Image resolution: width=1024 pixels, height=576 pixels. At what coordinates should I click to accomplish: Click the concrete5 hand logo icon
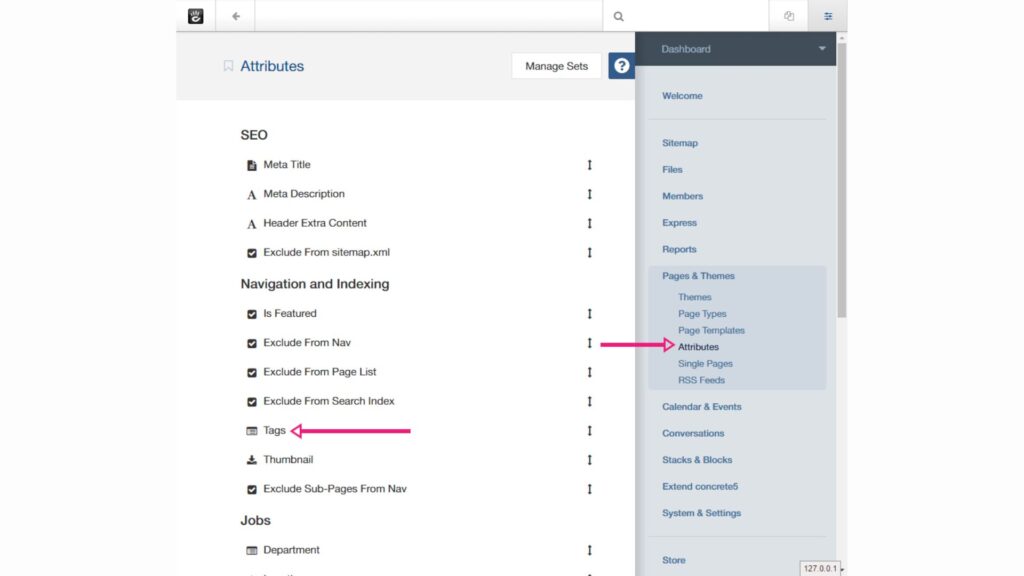[x=195, y=16]
